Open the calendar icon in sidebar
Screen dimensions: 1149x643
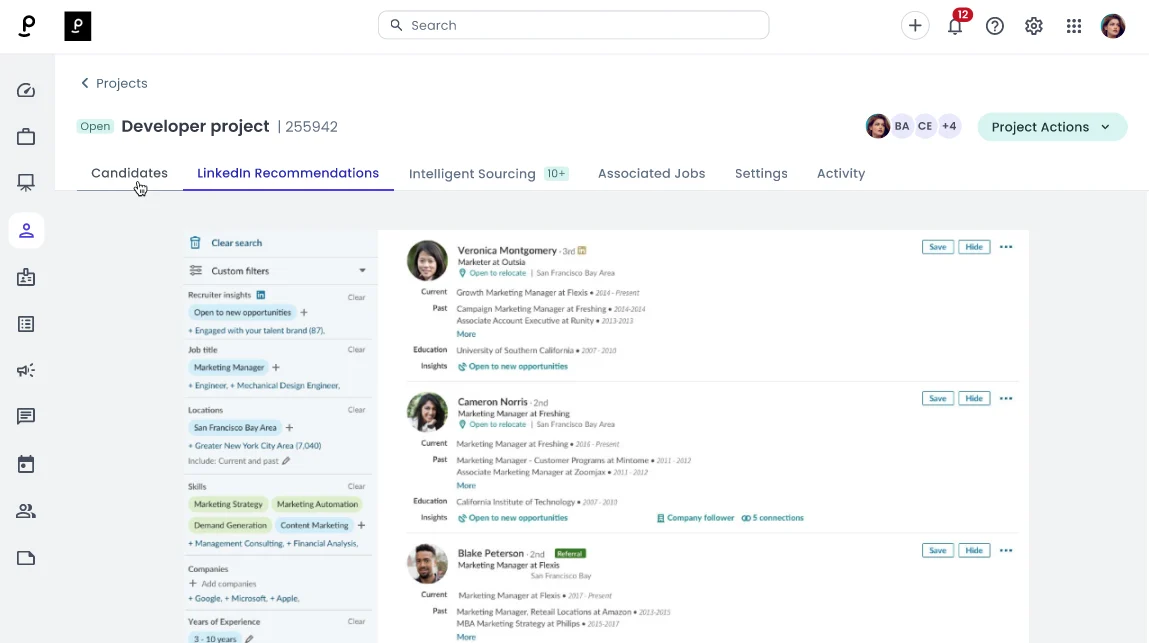26,464
